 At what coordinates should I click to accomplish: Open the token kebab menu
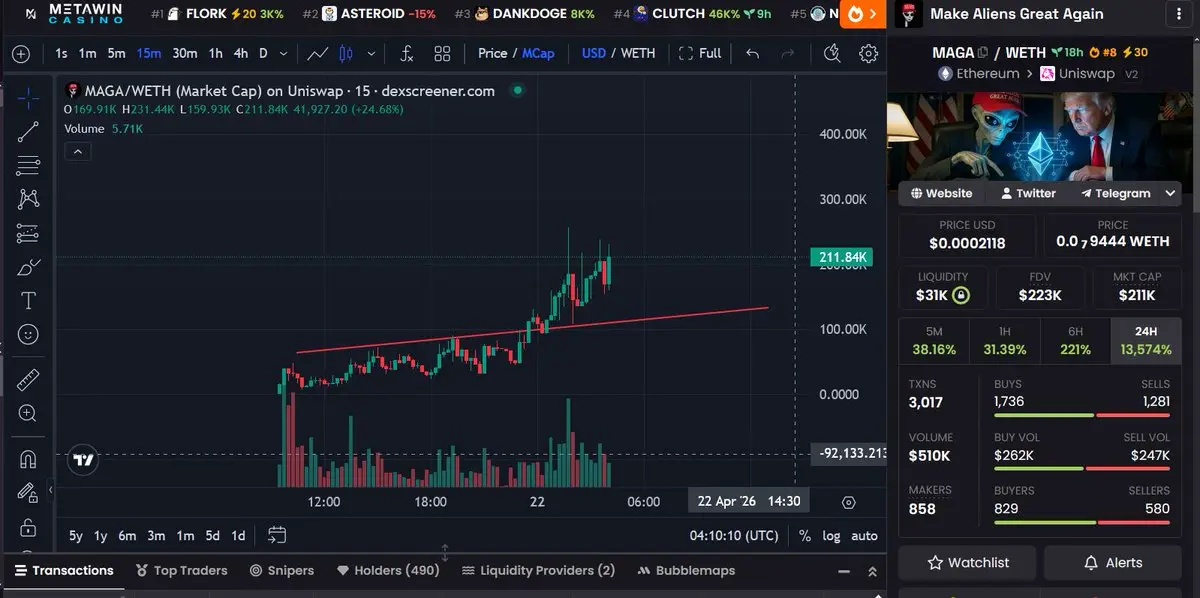(x=1178, y=14)
